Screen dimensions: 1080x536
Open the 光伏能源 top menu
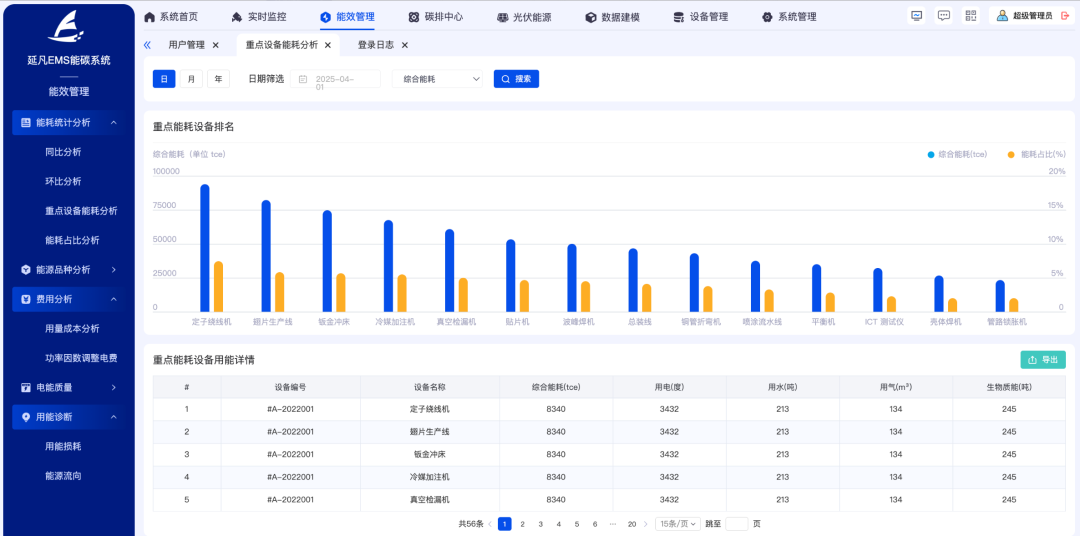524,17
